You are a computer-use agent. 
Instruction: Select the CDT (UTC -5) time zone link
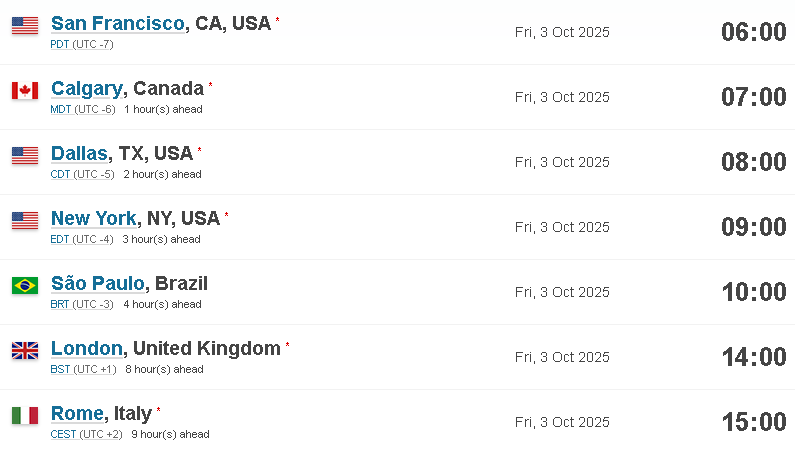coord(82,174)
